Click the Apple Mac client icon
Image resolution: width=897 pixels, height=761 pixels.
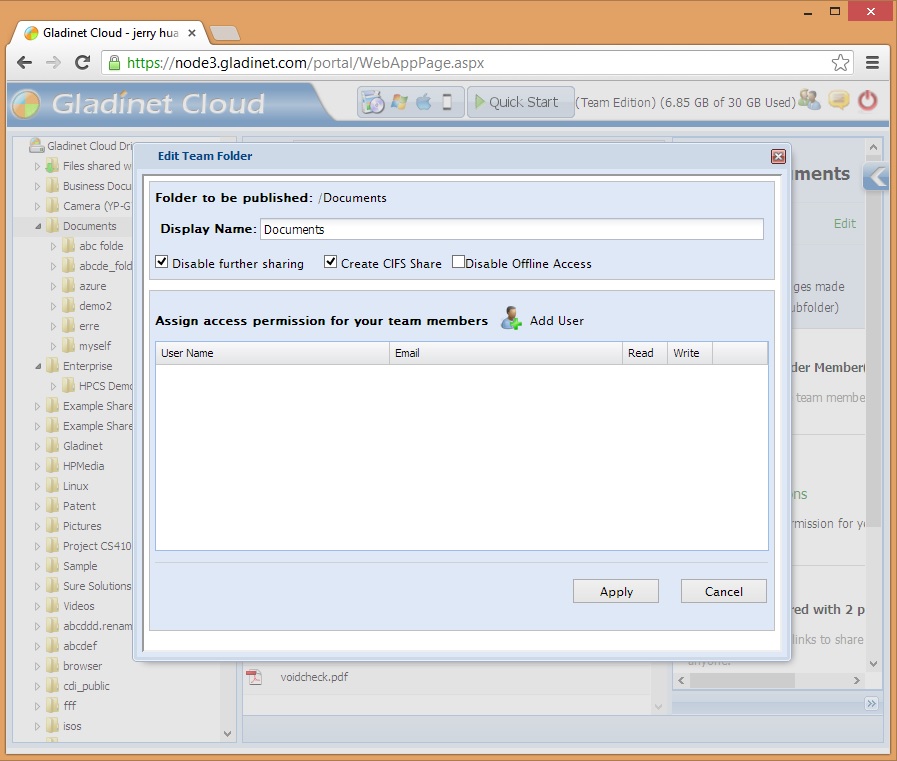point(423,102)
